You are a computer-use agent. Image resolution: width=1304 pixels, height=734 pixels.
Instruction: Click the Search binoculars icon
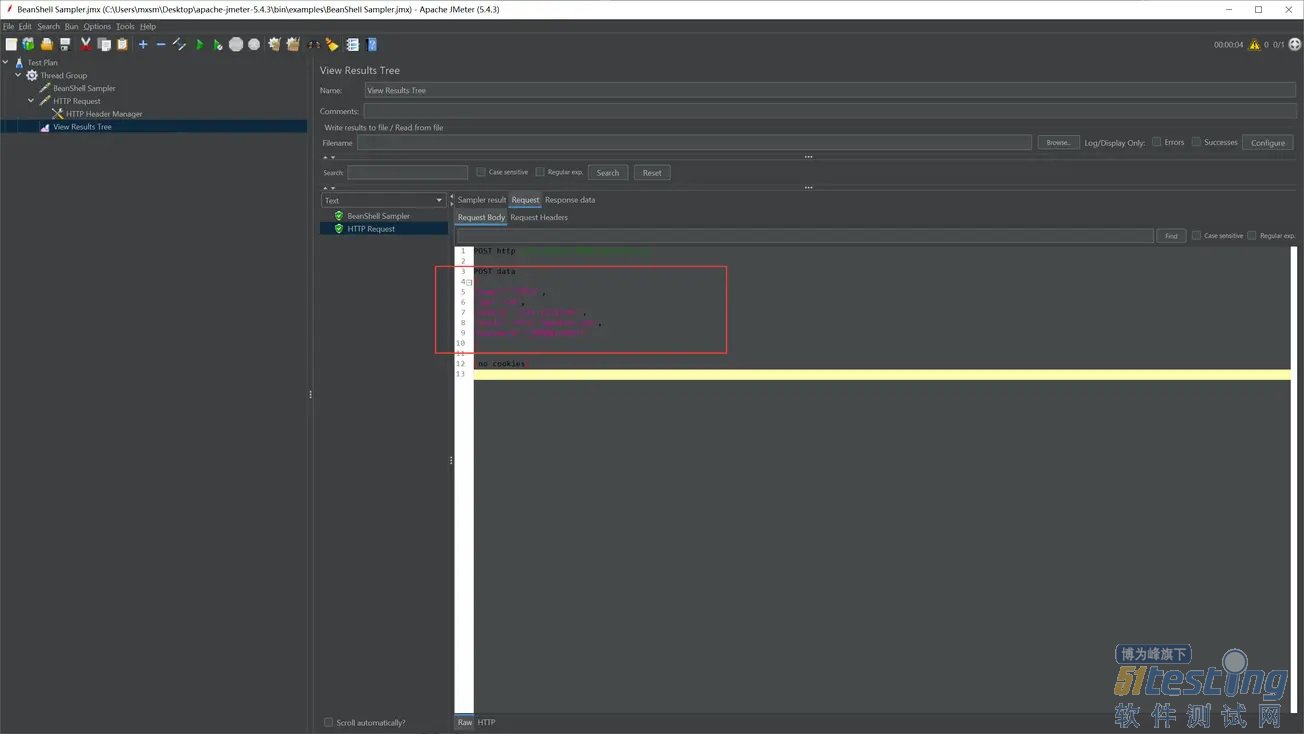point(314,44)
